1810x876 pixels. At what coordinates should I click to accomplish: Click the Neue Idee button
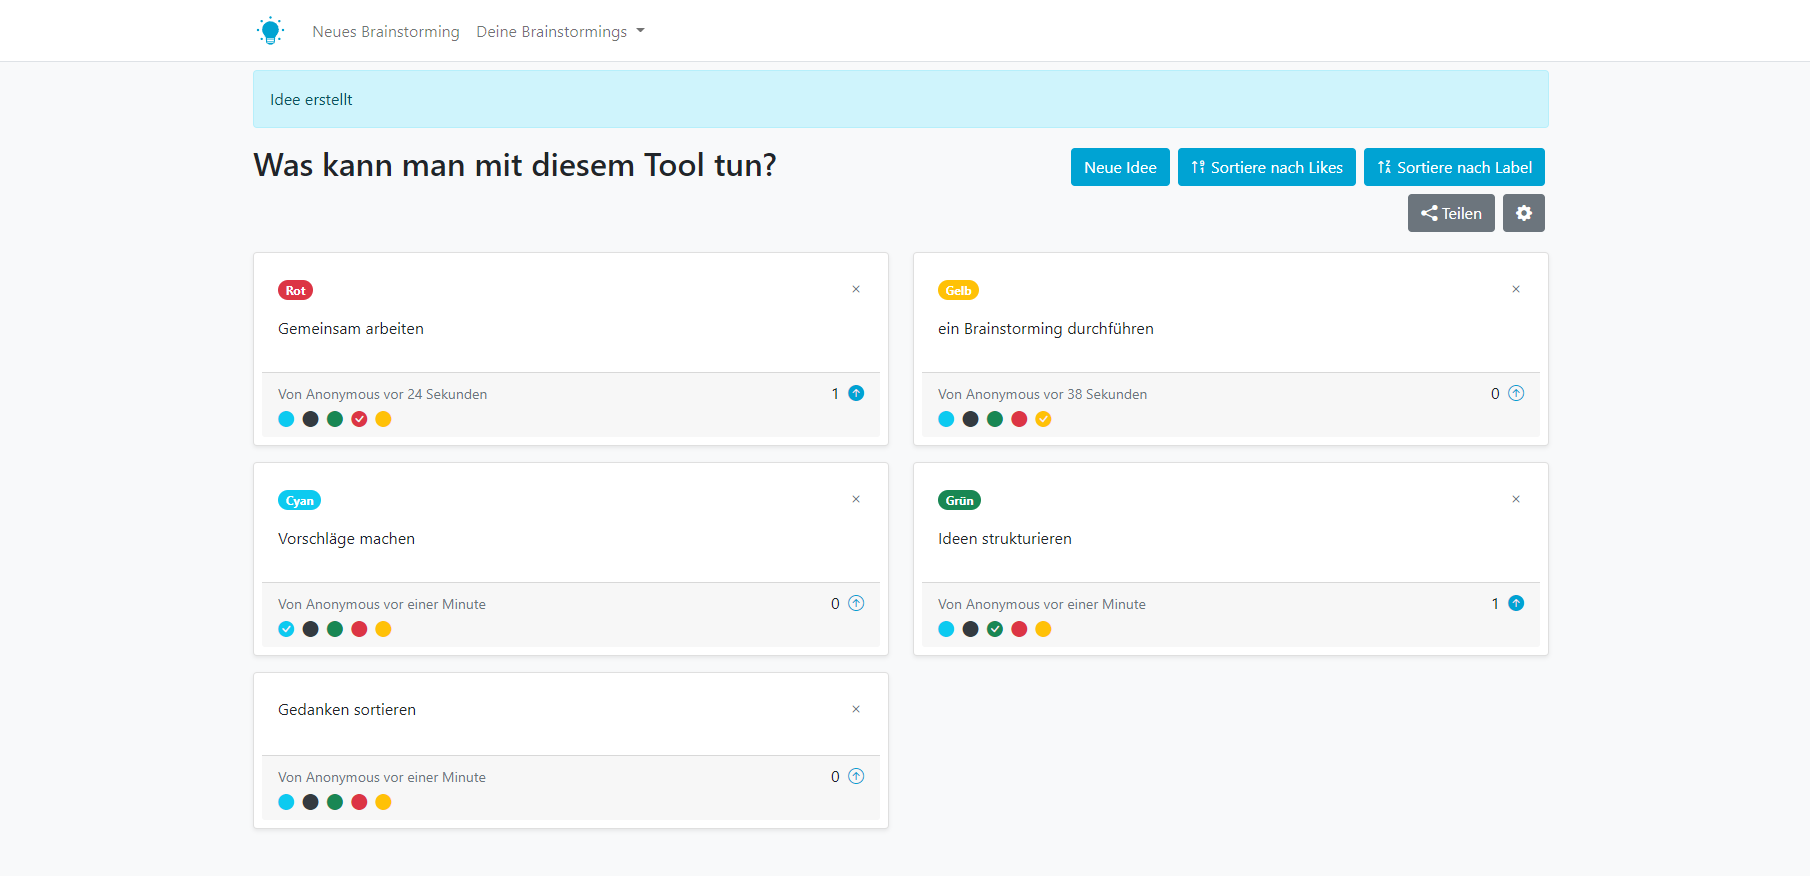[1120, 167]
